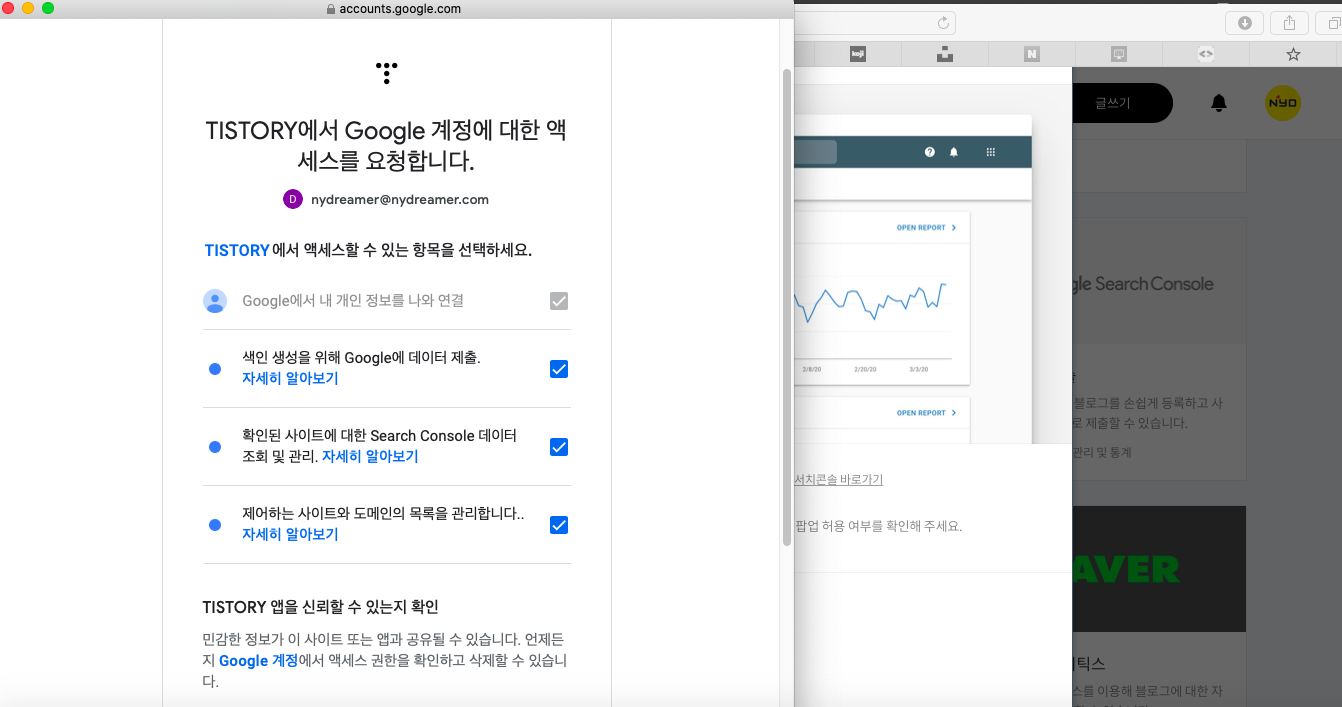Click the Google Search Console logo text
Image resolution: width=1342 pixels, height=707 pixels.
click(x=1143, y=284)
